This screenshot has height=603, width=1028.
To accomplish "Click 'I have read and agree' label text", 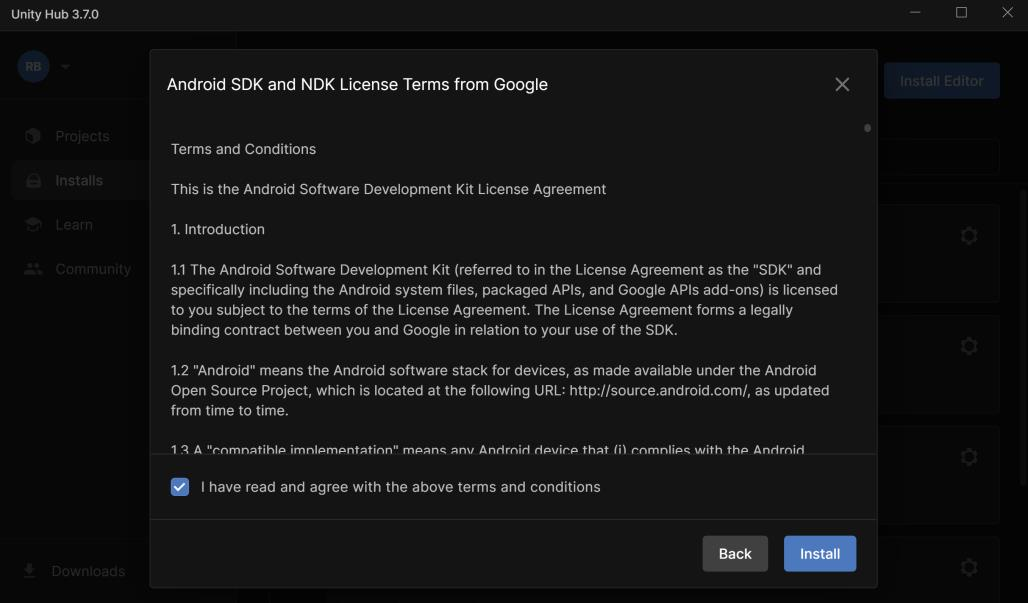I will (x=401, y=487).
